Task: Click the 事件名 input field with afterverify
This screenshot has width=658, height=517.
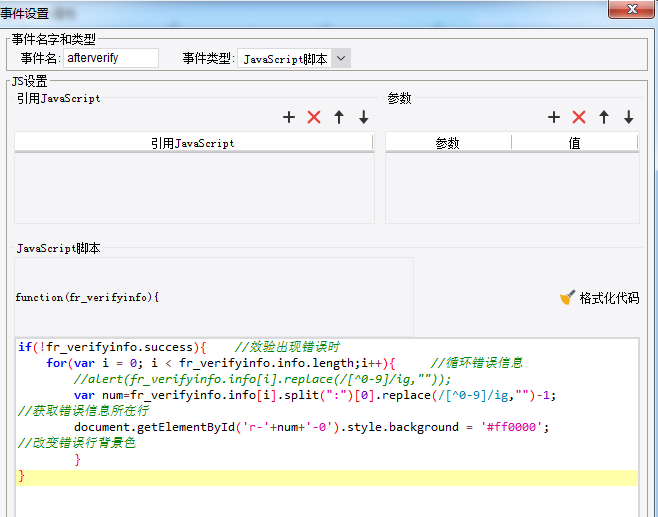Action: coord(111,58)
